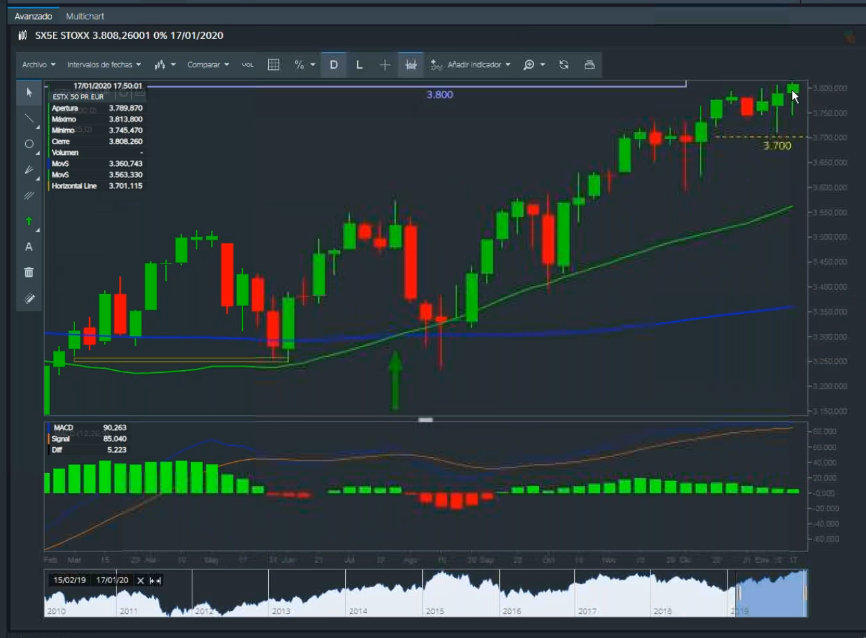
Task: Open the Comparar dropdown
Action: [208, 65]
